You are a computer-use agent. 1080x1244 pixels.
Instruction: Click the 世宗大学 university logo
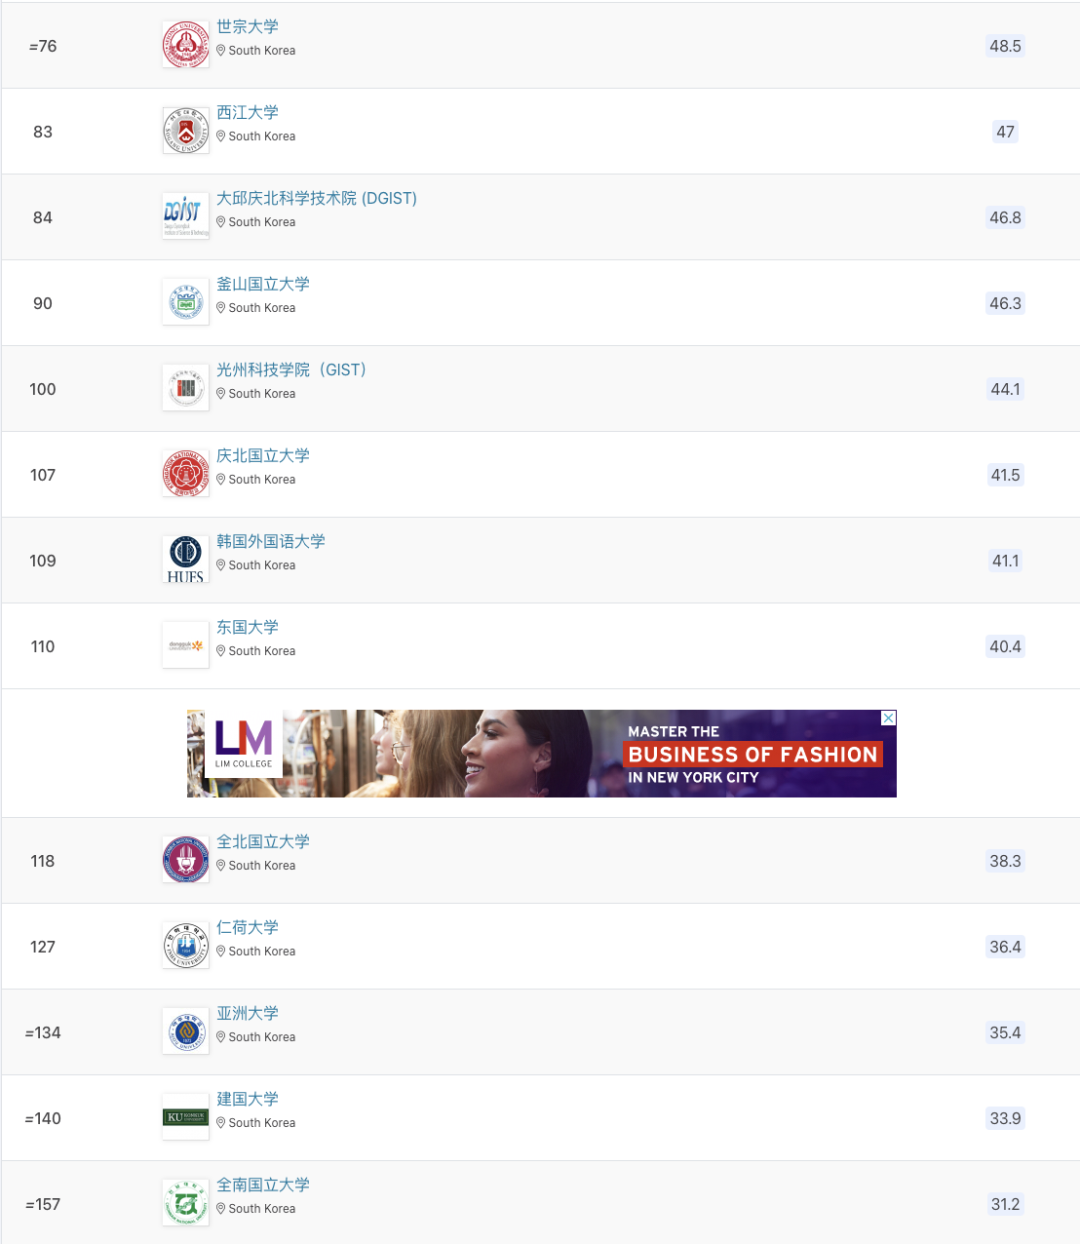pos(186,45)
